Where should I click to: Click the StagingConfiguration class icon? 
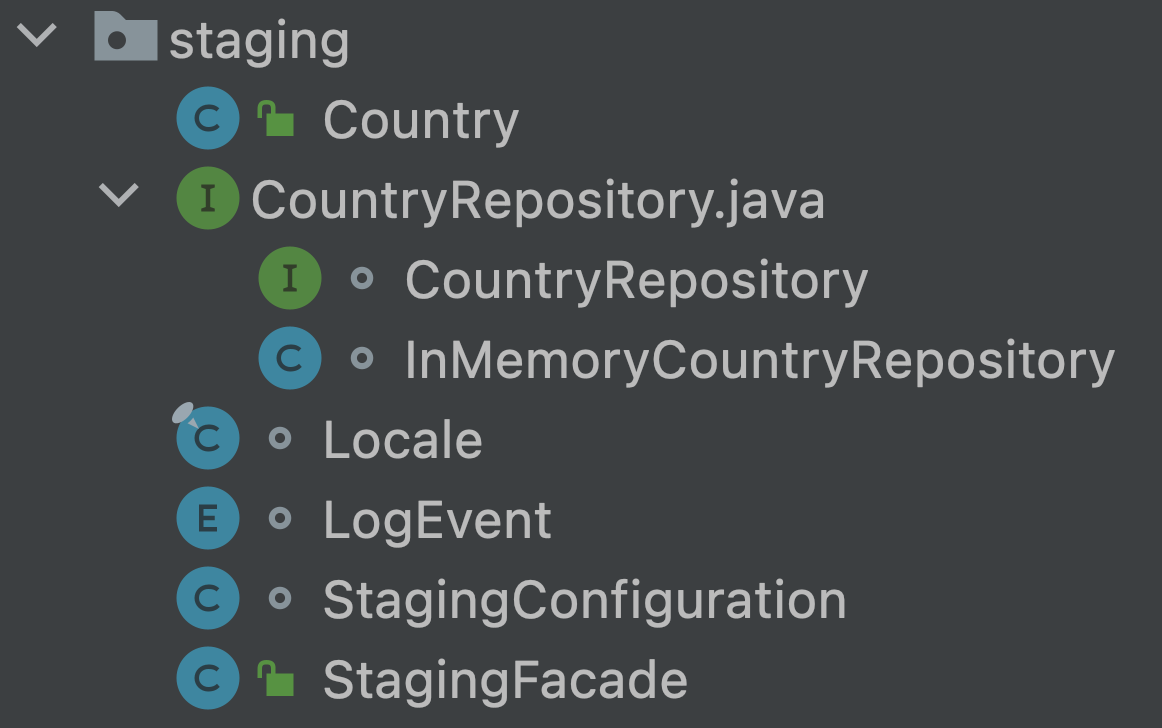208,598
